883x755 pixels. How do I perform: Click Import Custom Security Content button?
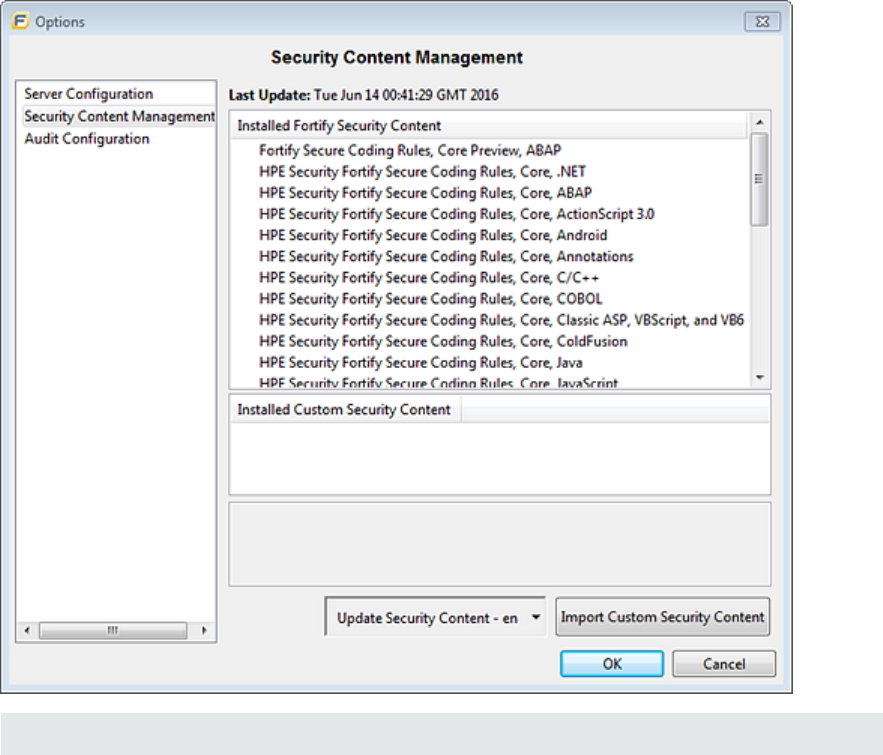[x=662, y=617]
